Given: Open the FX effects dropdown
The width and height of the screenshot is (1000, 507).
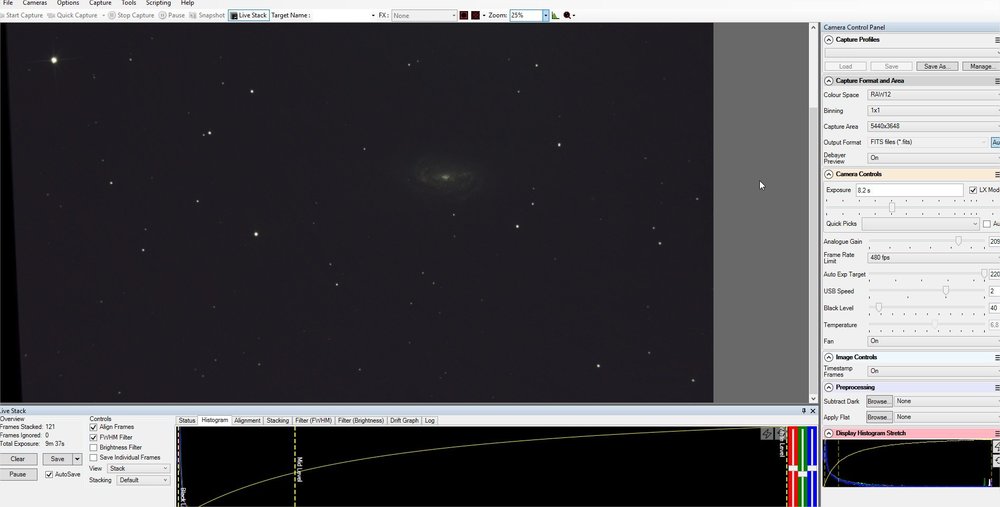Looking at the screenshot, I should pos(424,15).
